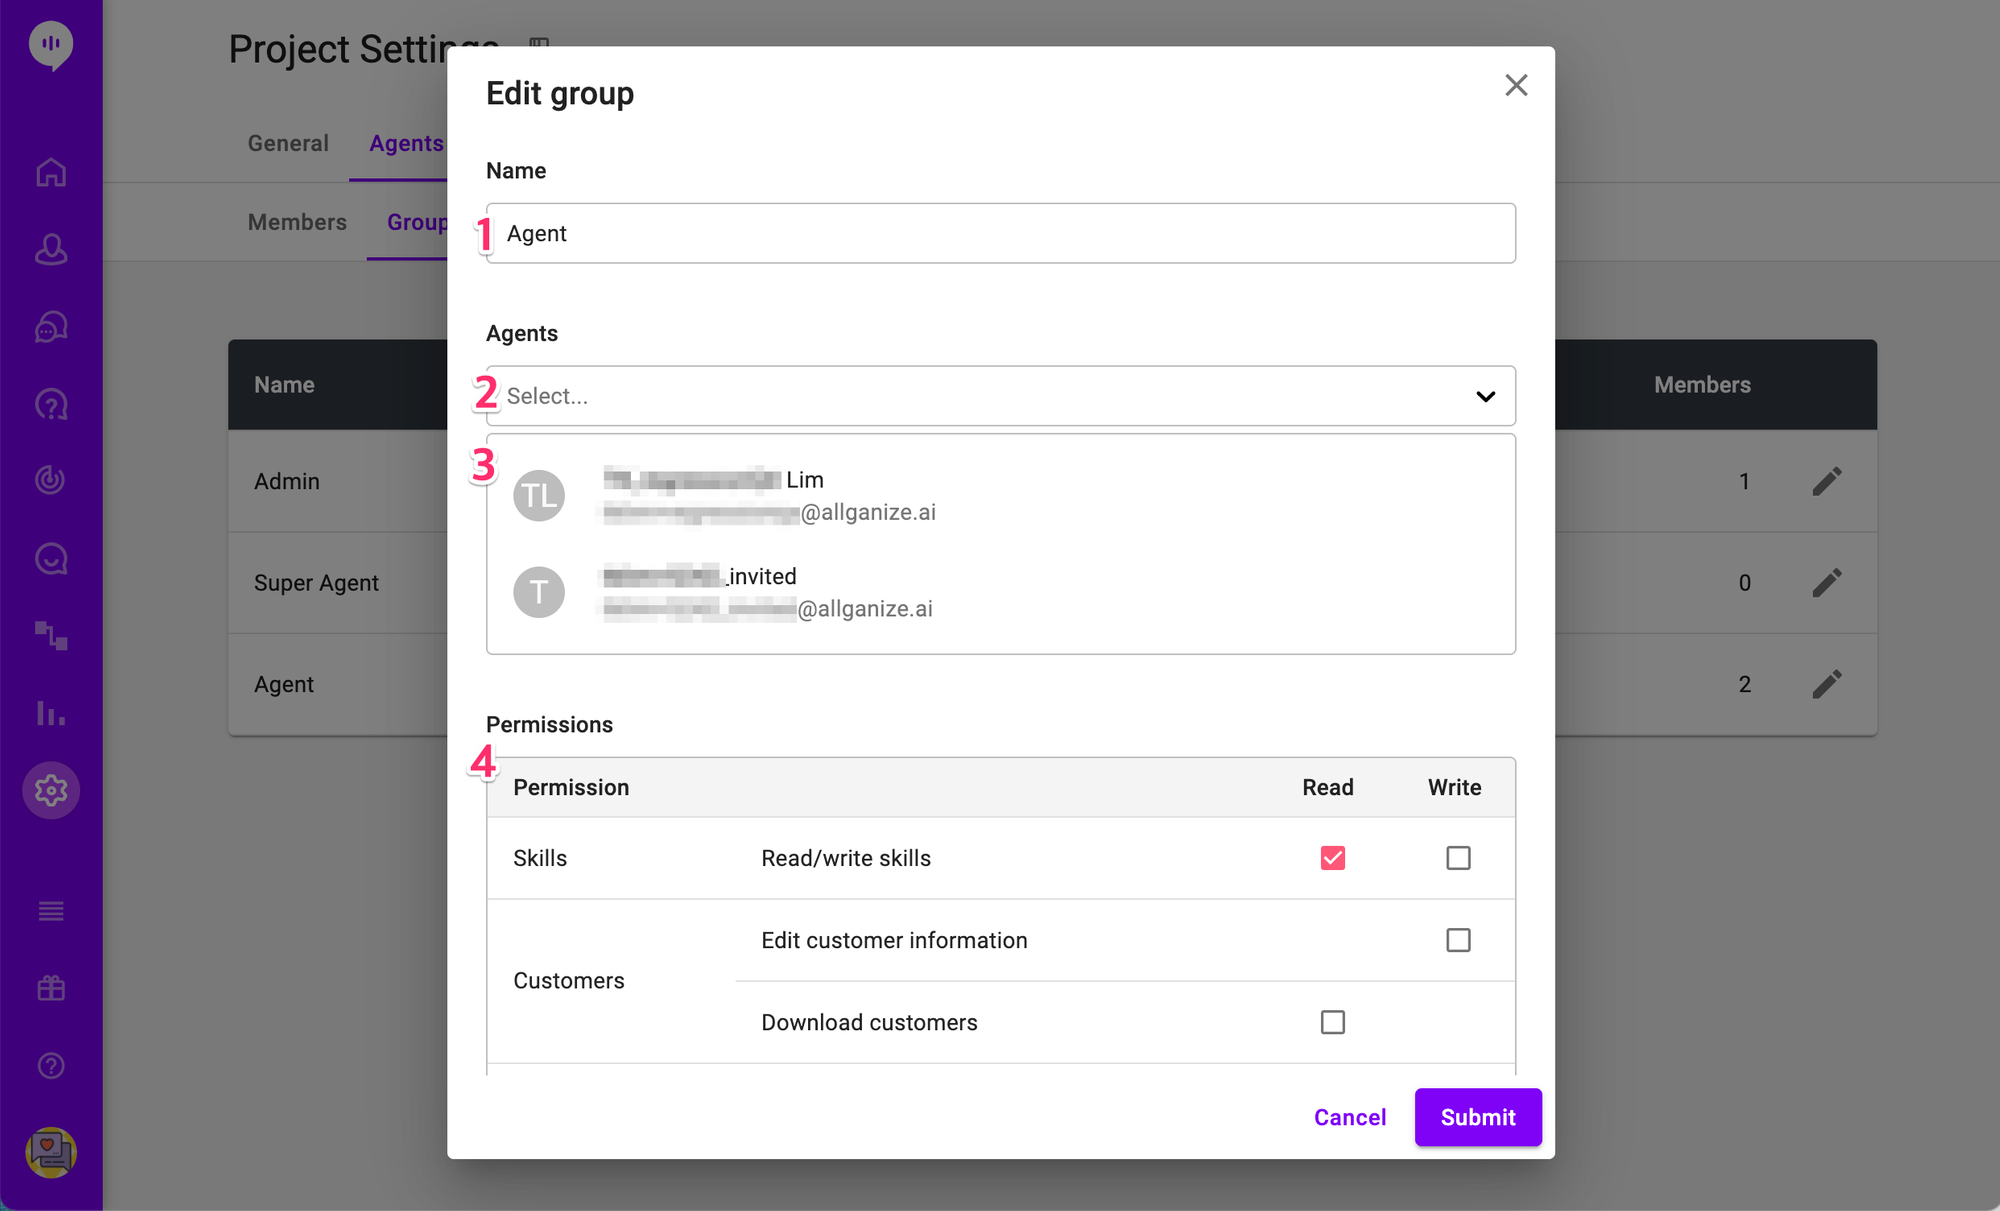
Task: Enable the Write checkbox for Skills
Action: coord(1458,858)
